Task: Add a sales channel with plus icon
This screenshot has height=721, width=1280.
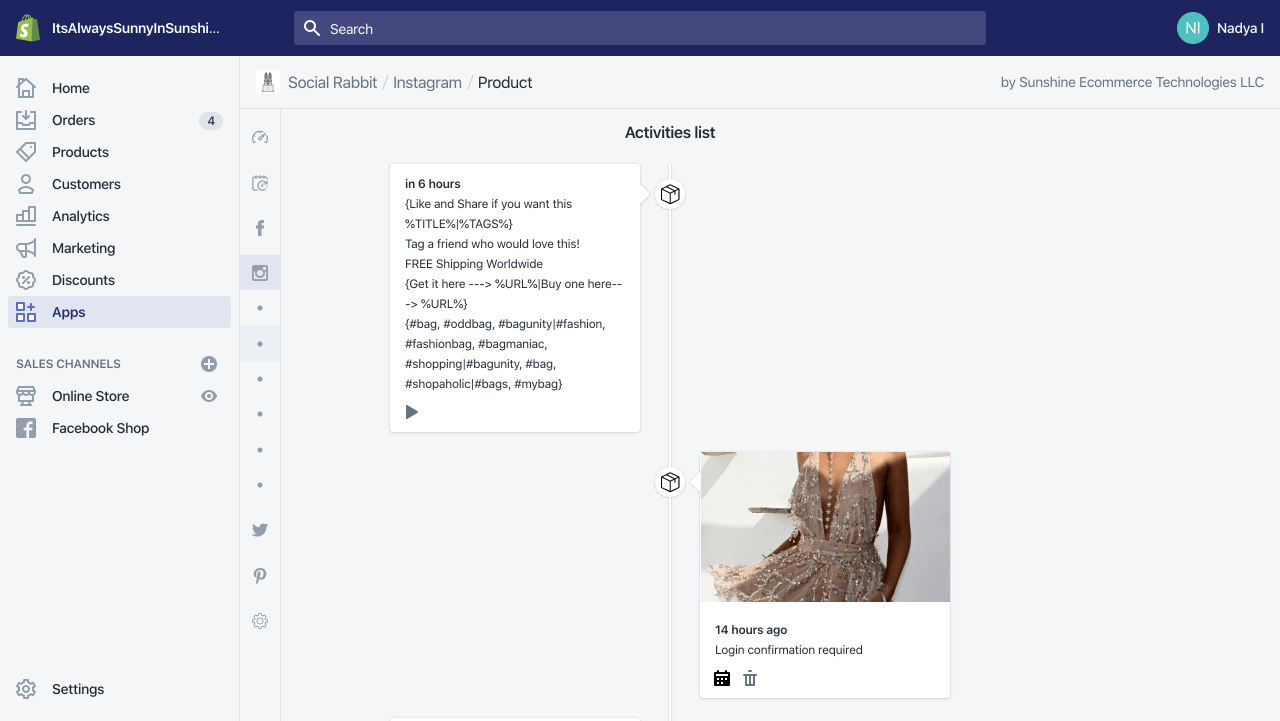Action: click(209, 364)
